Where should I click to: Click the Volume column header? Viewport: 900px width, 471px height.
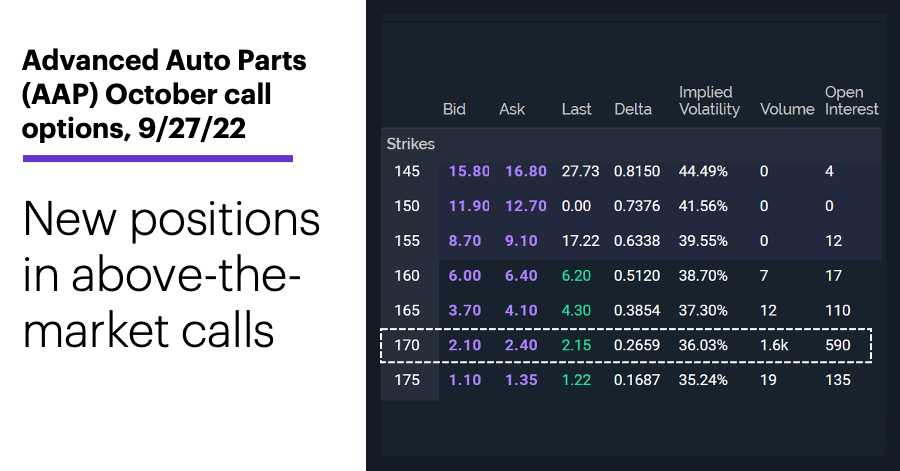click(787, 109)
